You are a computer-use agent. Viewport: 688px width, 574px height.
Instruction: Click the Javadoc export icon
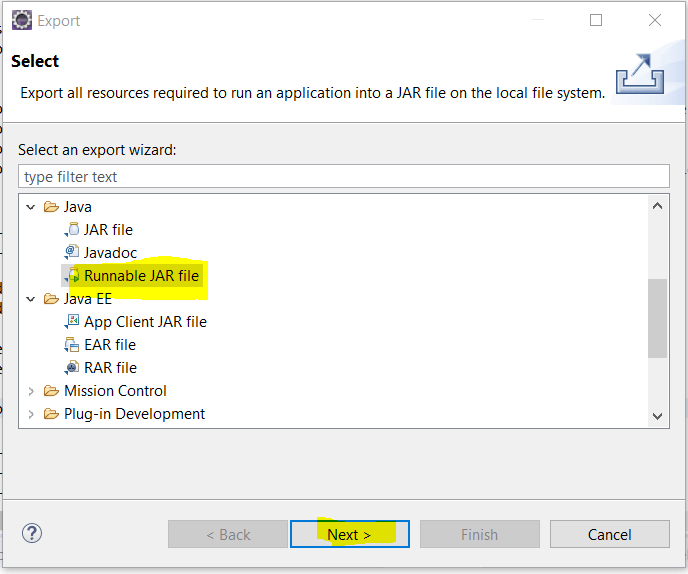pos(72,252)
